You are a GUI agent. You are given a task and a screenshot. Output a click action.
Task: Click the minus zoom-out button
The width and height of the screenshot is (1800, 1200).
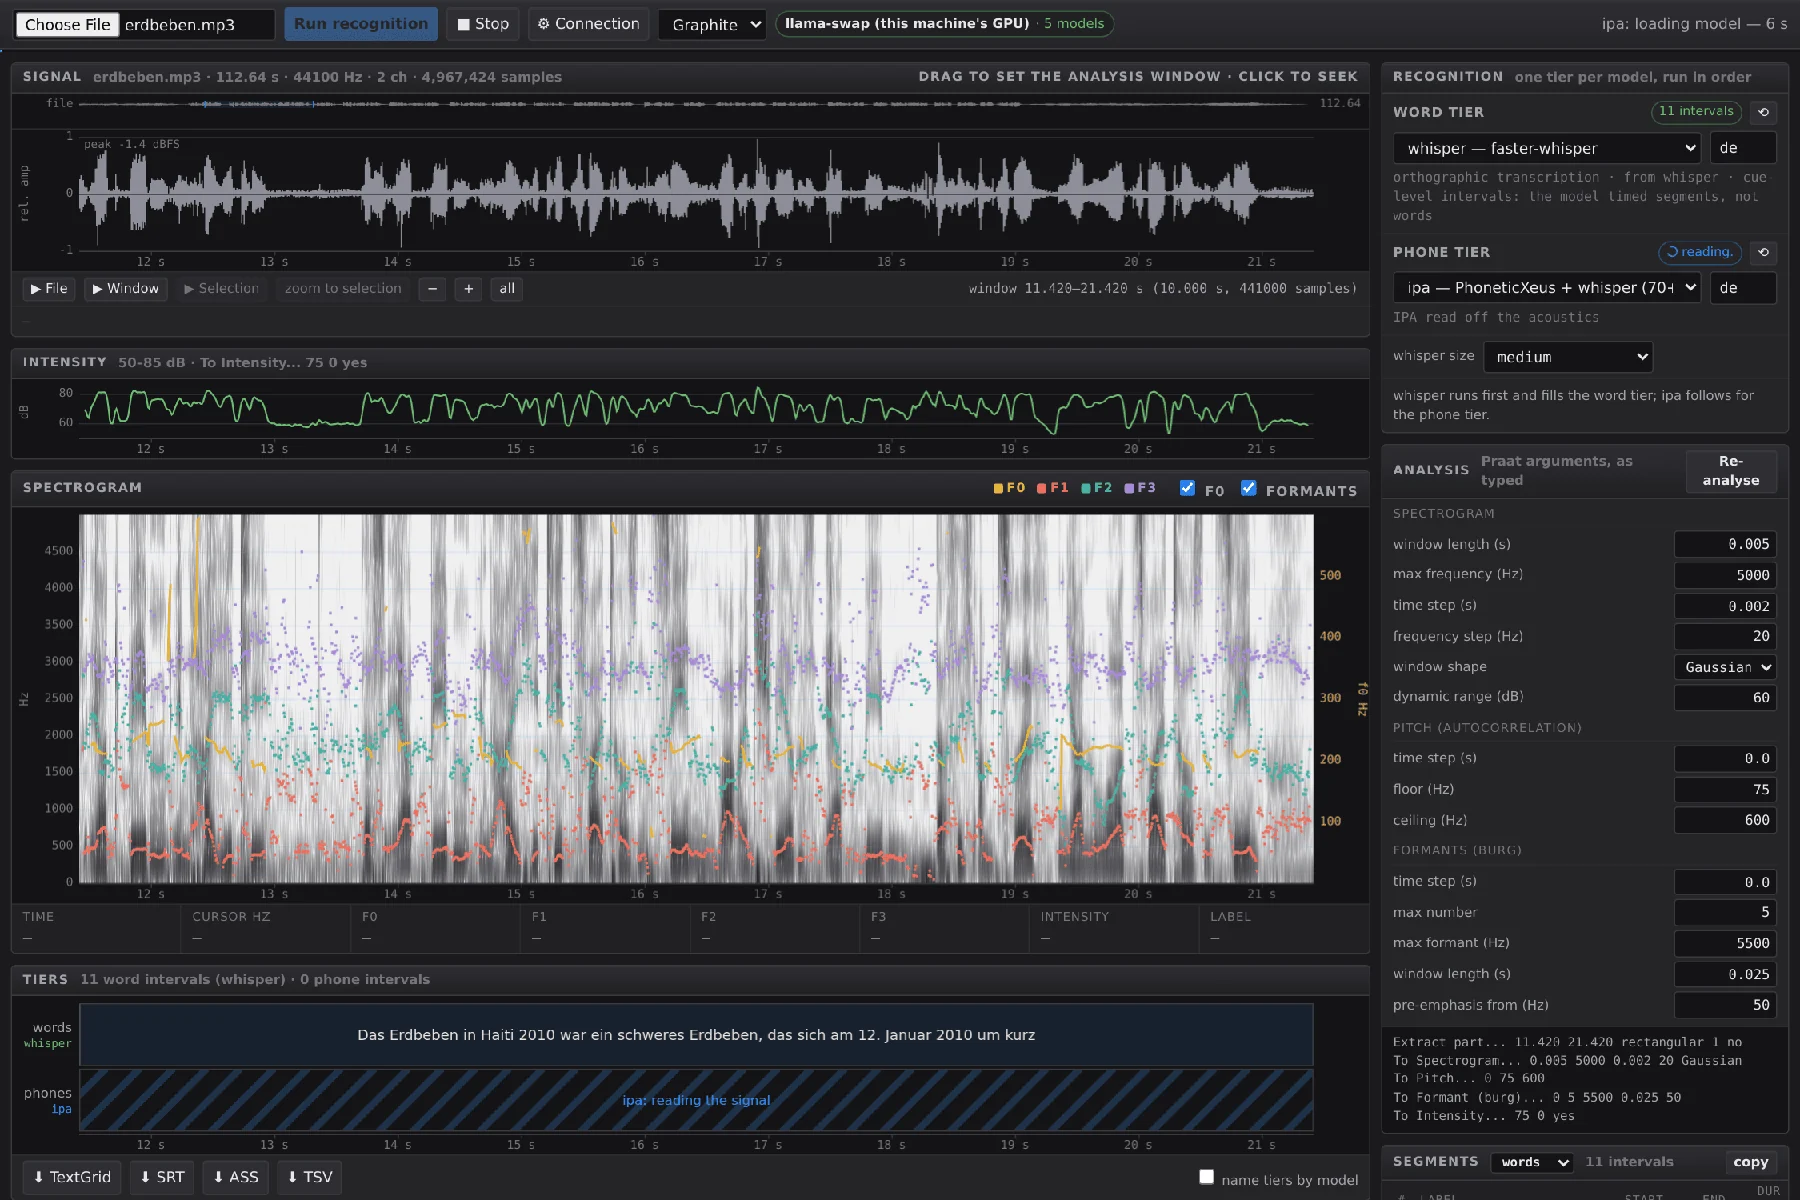coord(432,289)
